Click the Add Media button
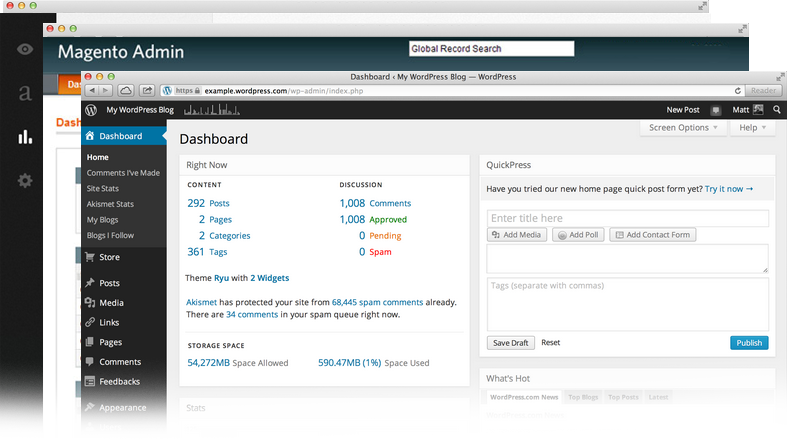787x439 pixels. (516, 234)
